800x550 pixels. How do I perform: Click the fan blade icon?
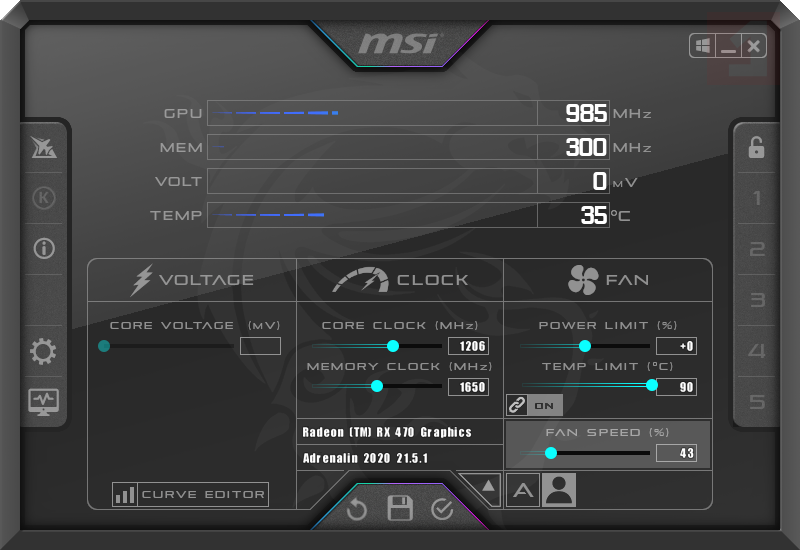pyautogui.click(x=583, y=280)
